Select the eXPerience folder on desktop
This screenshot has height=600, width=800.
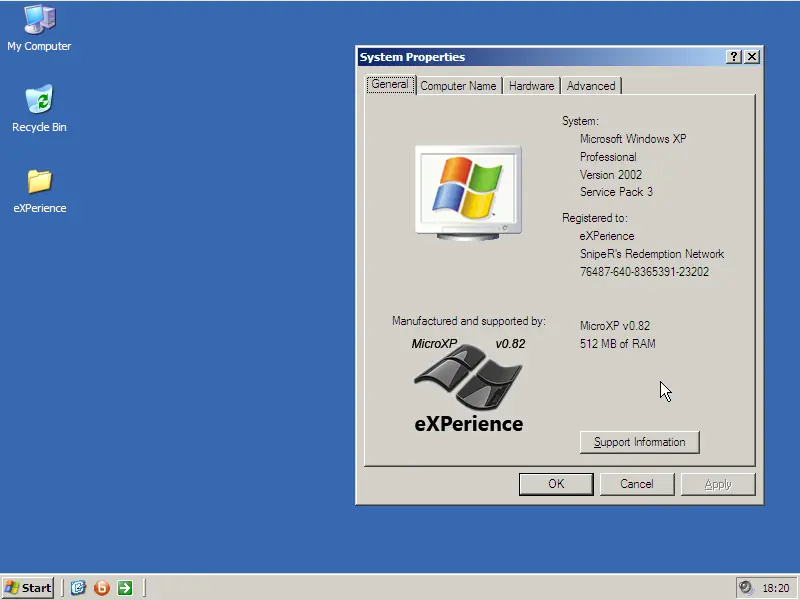(x=39, y=191)
